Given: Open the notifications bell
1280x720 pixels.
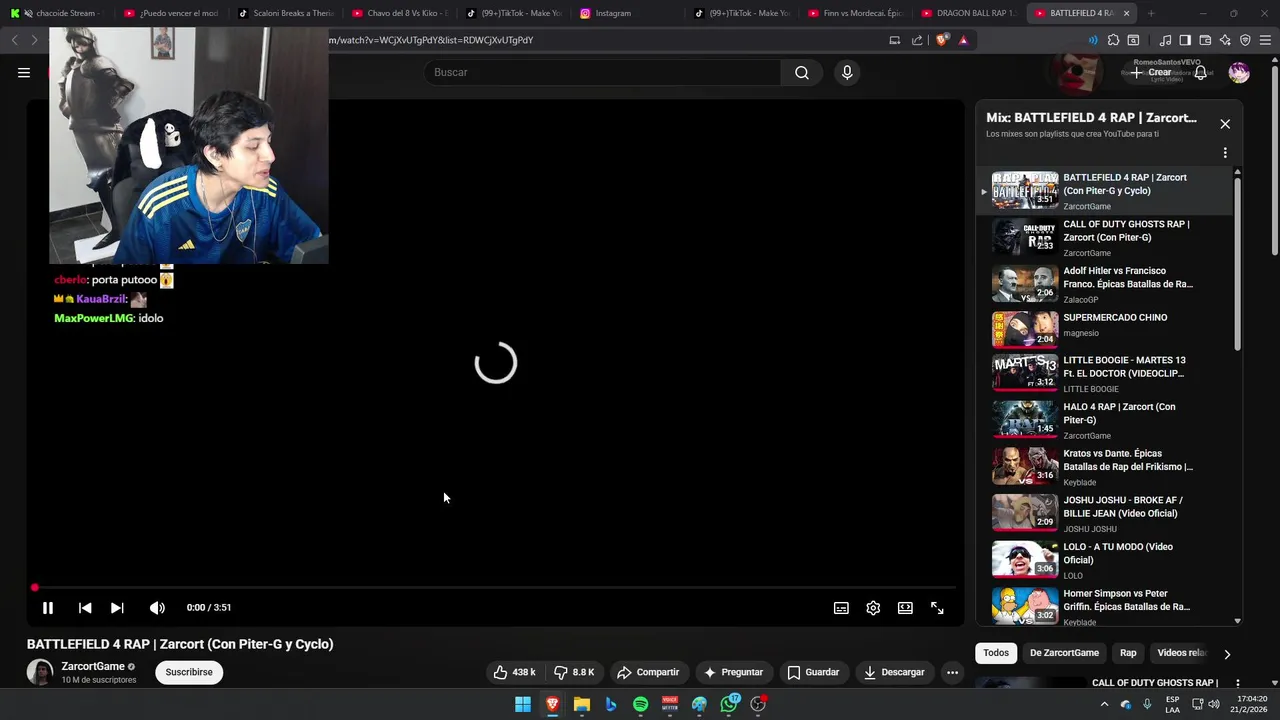Looking at the screenshot, I should coord(1201,72).
